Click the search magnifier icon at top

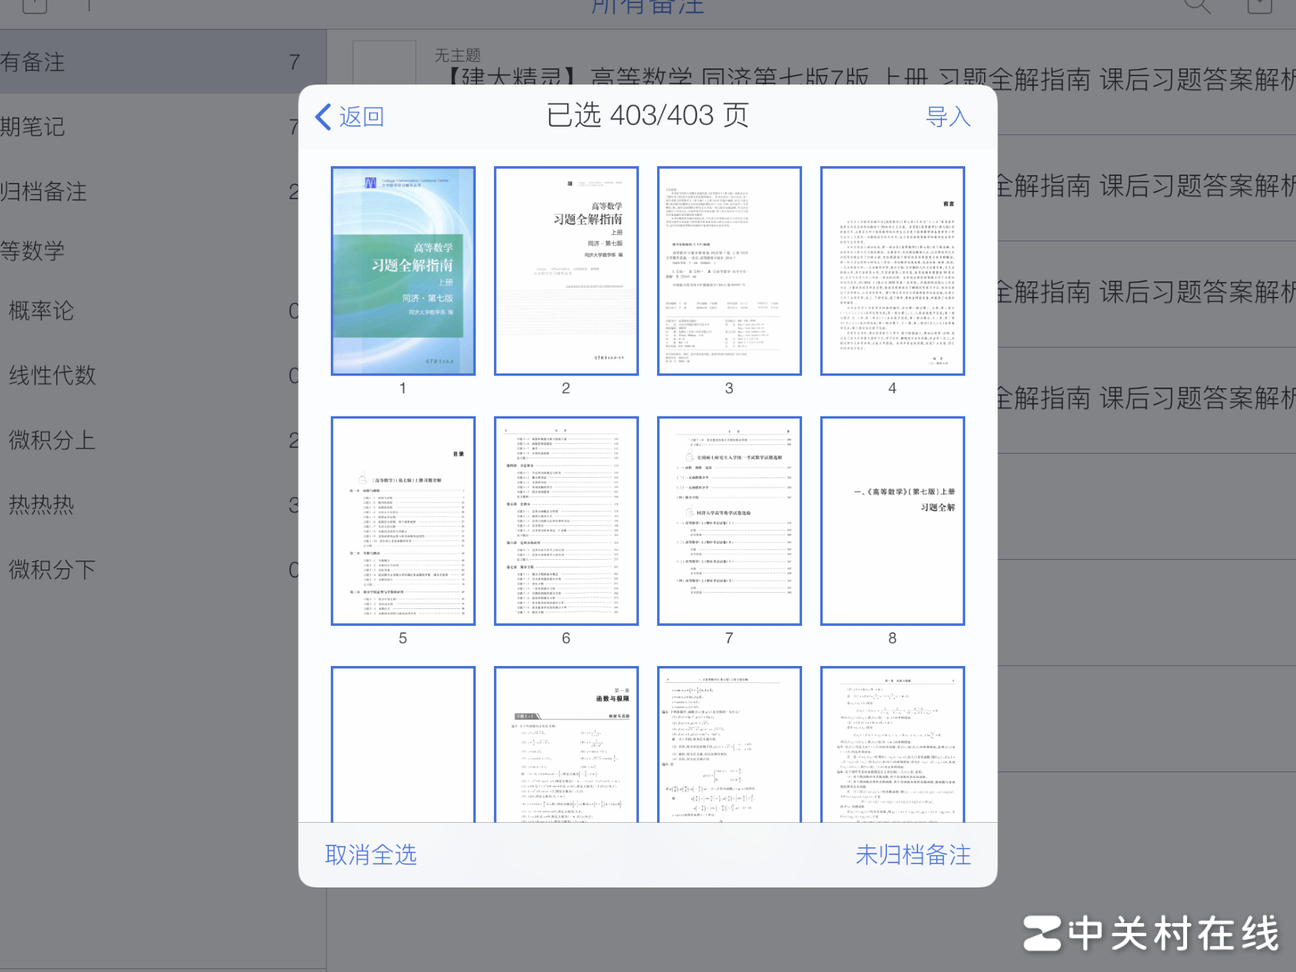pyautogui.click(x=1196, y=6)
